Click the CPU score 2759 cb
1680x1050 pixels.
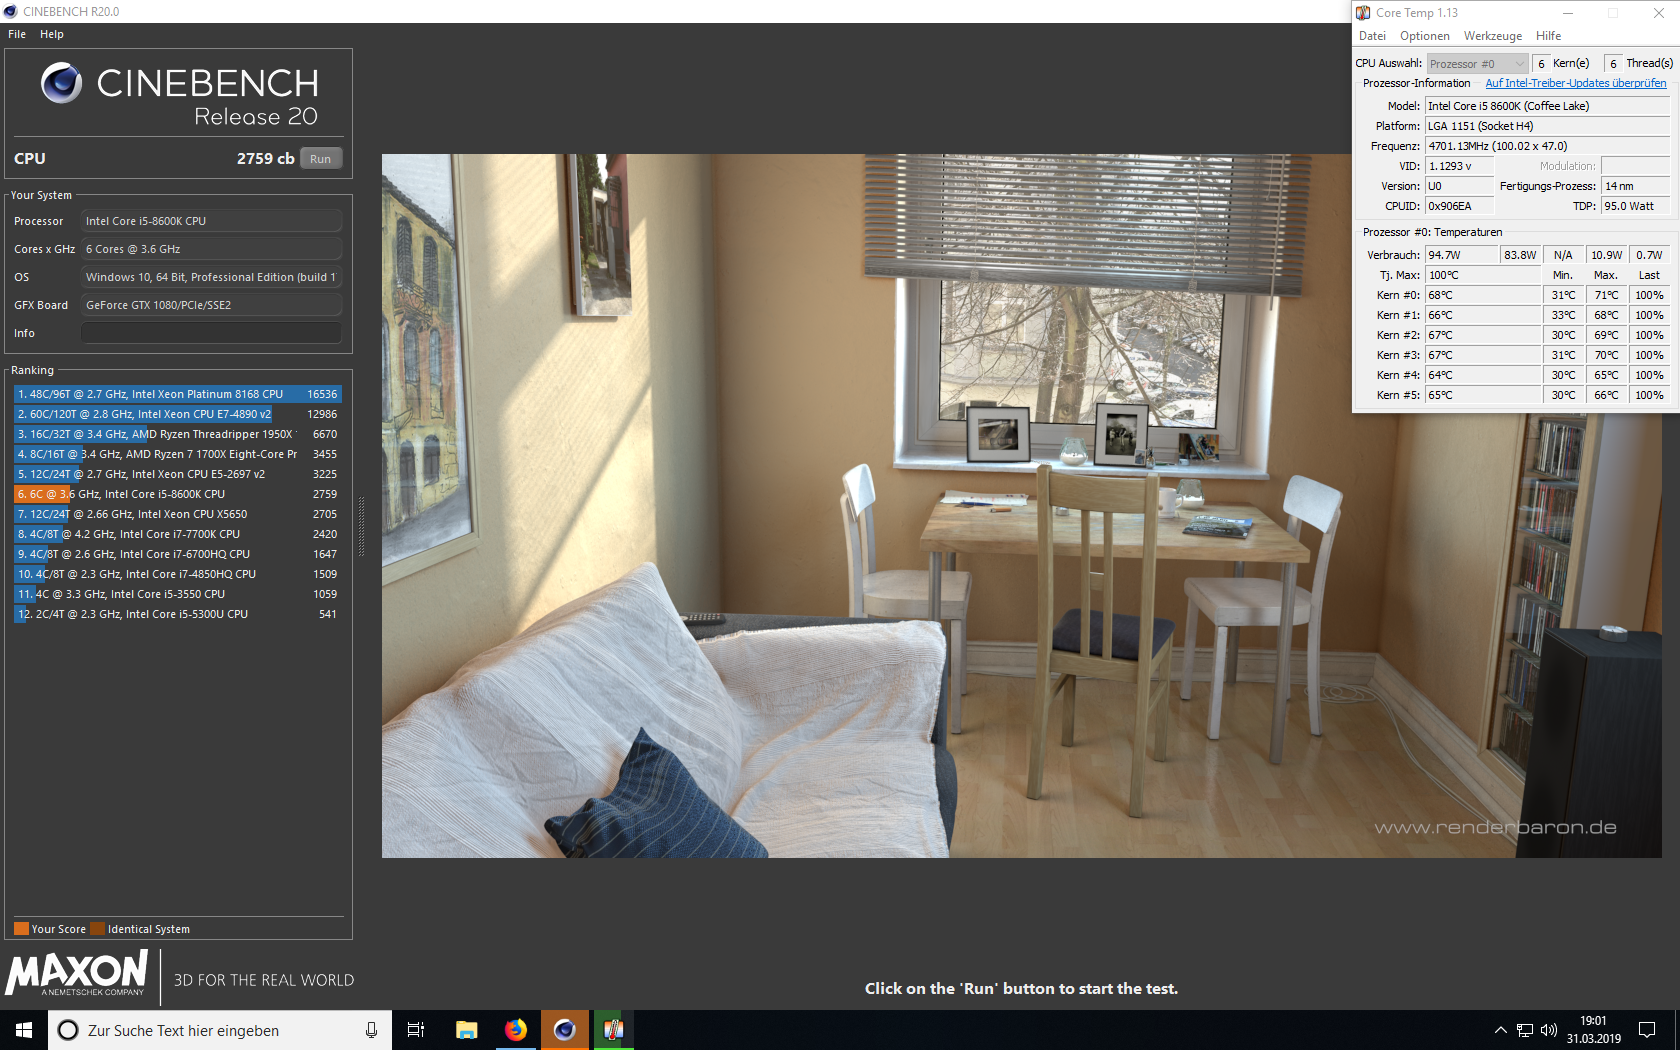pyautogui.click(x=265, y=159)
